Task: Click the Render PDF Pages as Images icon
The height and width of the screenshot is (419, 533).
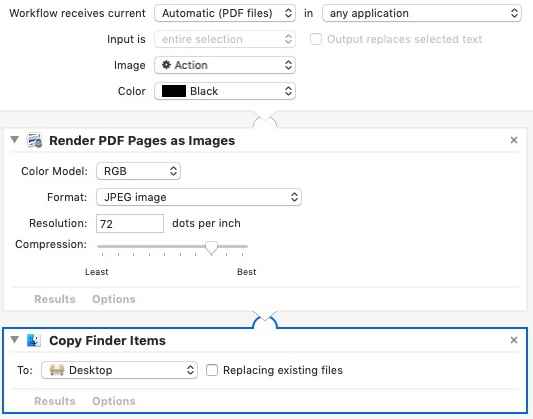Action: [x=35, y=140]
